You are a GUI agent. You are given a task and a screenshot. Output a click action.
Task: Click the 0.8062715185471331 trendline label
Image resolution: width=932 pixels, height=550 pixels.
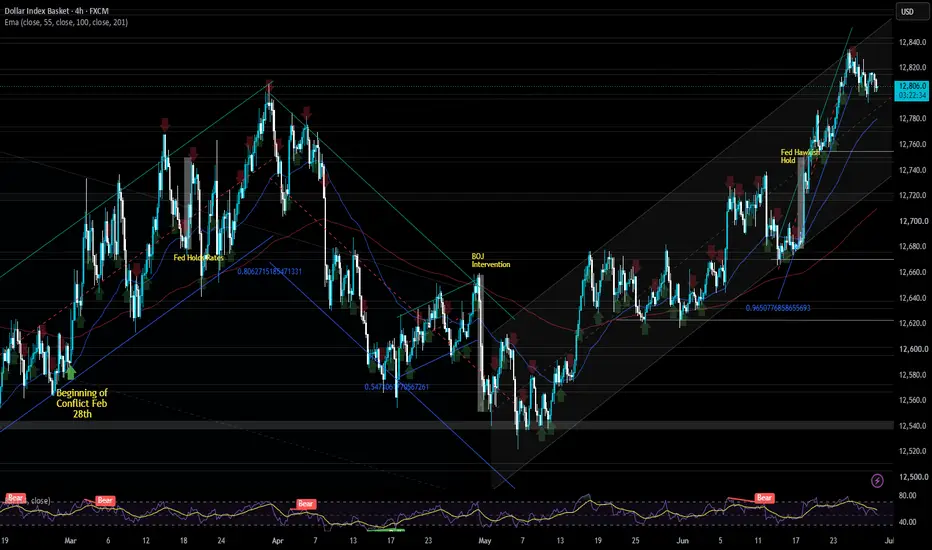[269, 272]
